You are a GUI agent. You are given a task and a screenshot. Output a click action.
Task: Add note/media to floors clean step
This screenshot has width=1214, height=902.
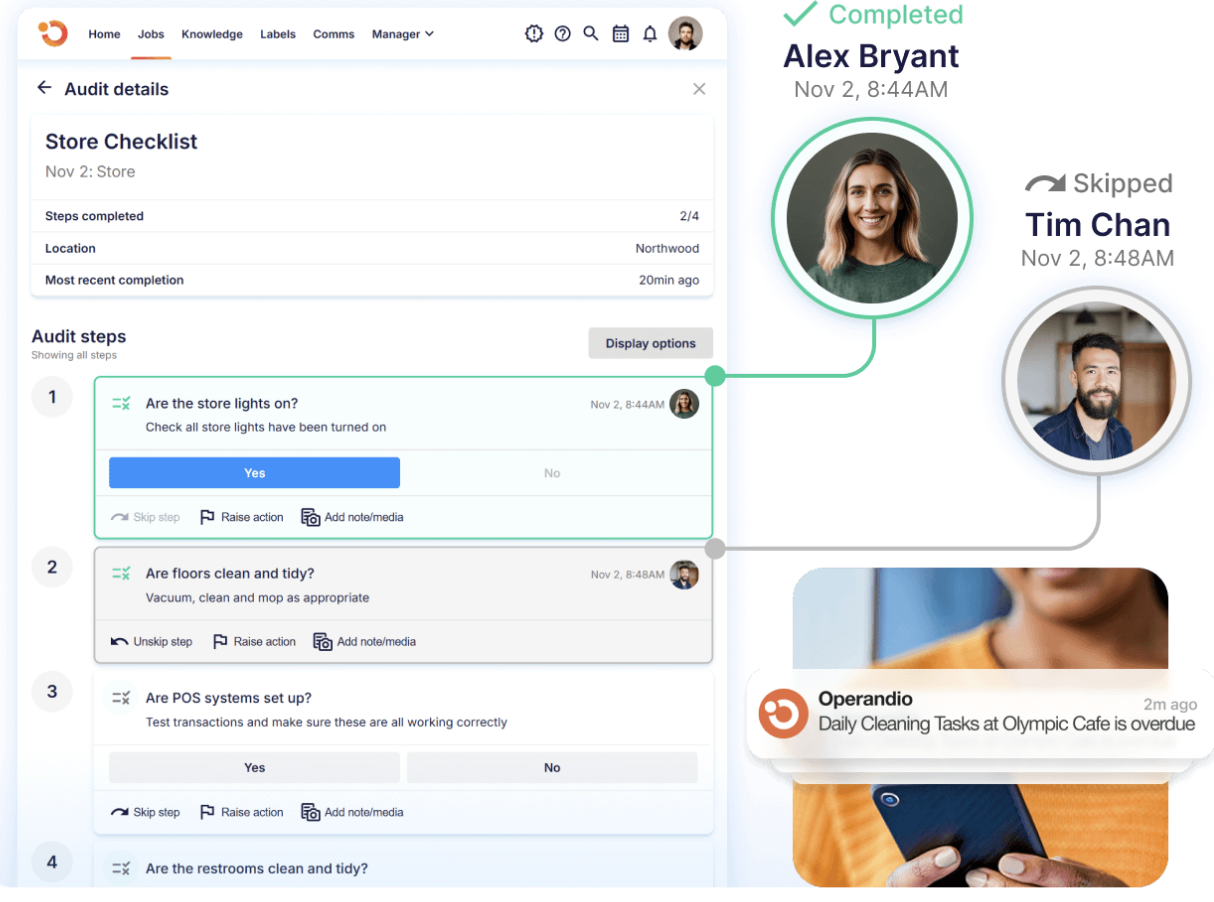pyautogui.click(x=365, y=641)
